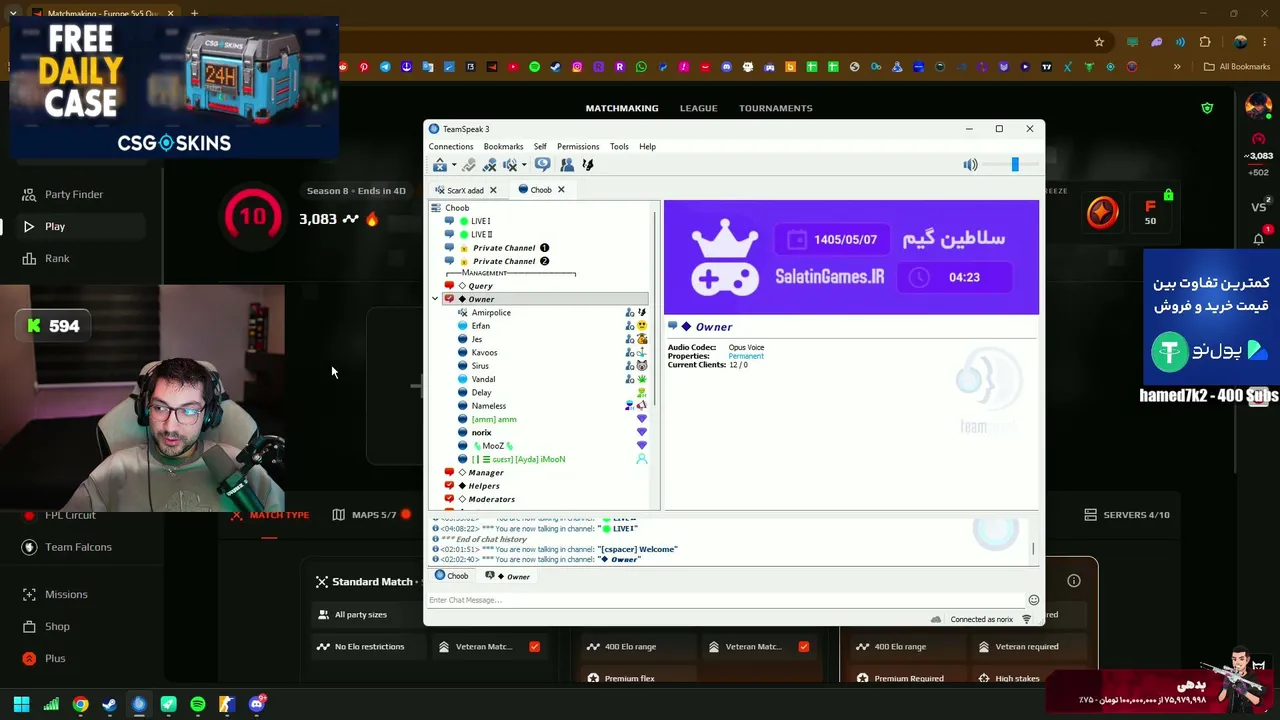Switch to the Owner chat tab
Image resolution: width=1280 pixels, height=720 pixels.
(x=508, y=576)
